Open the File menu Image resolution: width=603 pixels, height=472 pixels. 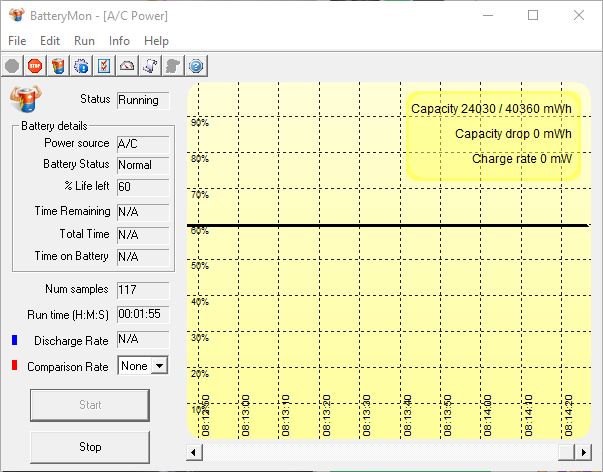[x=17, y=41]
